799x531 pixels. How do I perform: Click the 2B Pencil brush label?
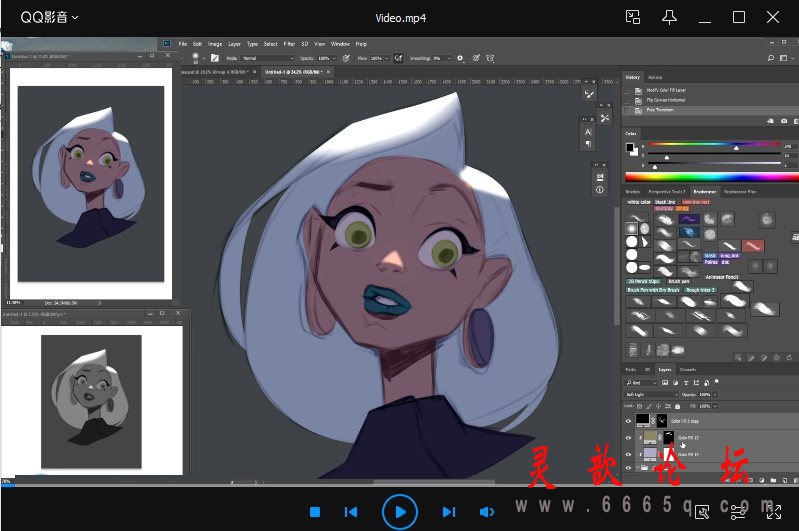click(x=644, y=281)
